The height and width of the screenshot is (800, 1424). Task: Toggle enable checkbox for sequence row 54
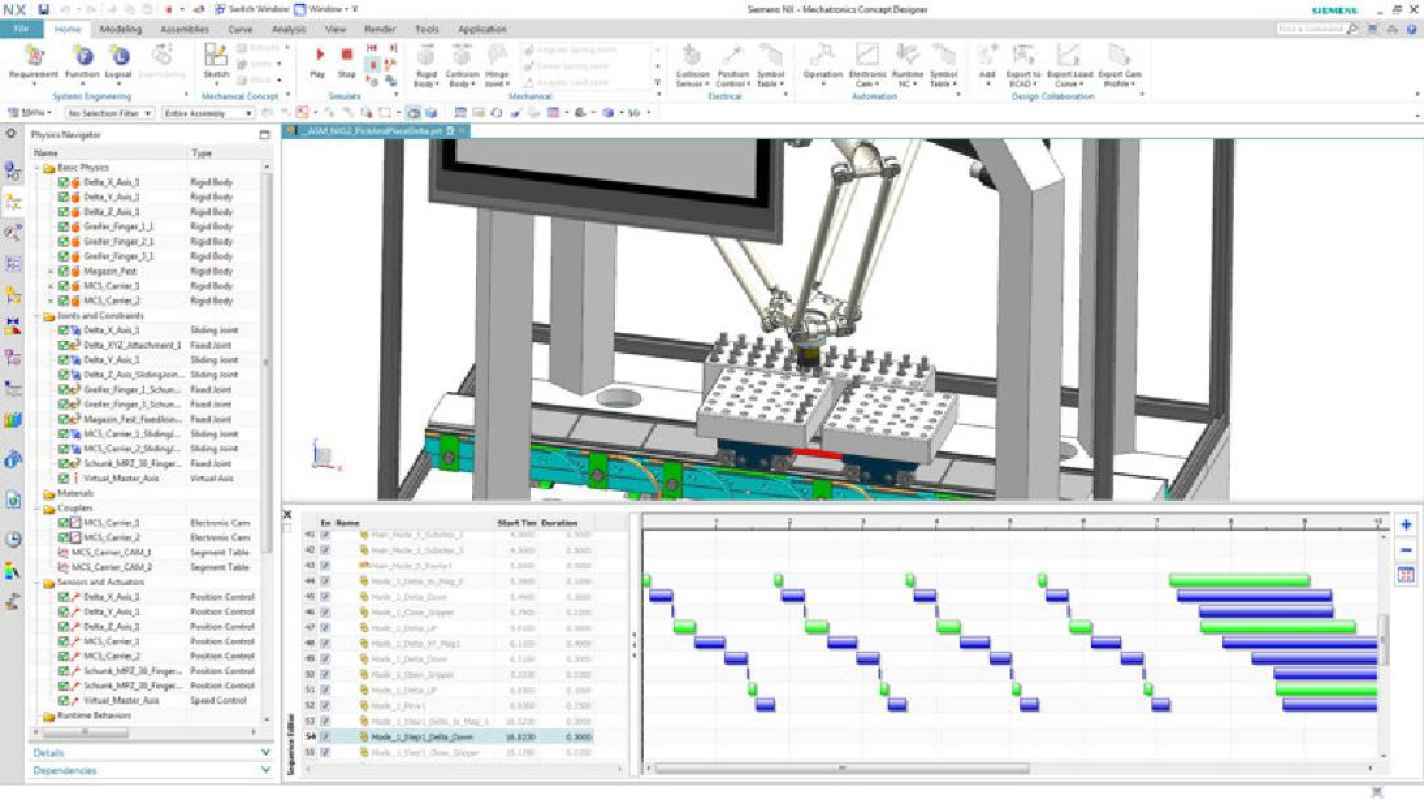pyautogui.click(x=325, y=737)
